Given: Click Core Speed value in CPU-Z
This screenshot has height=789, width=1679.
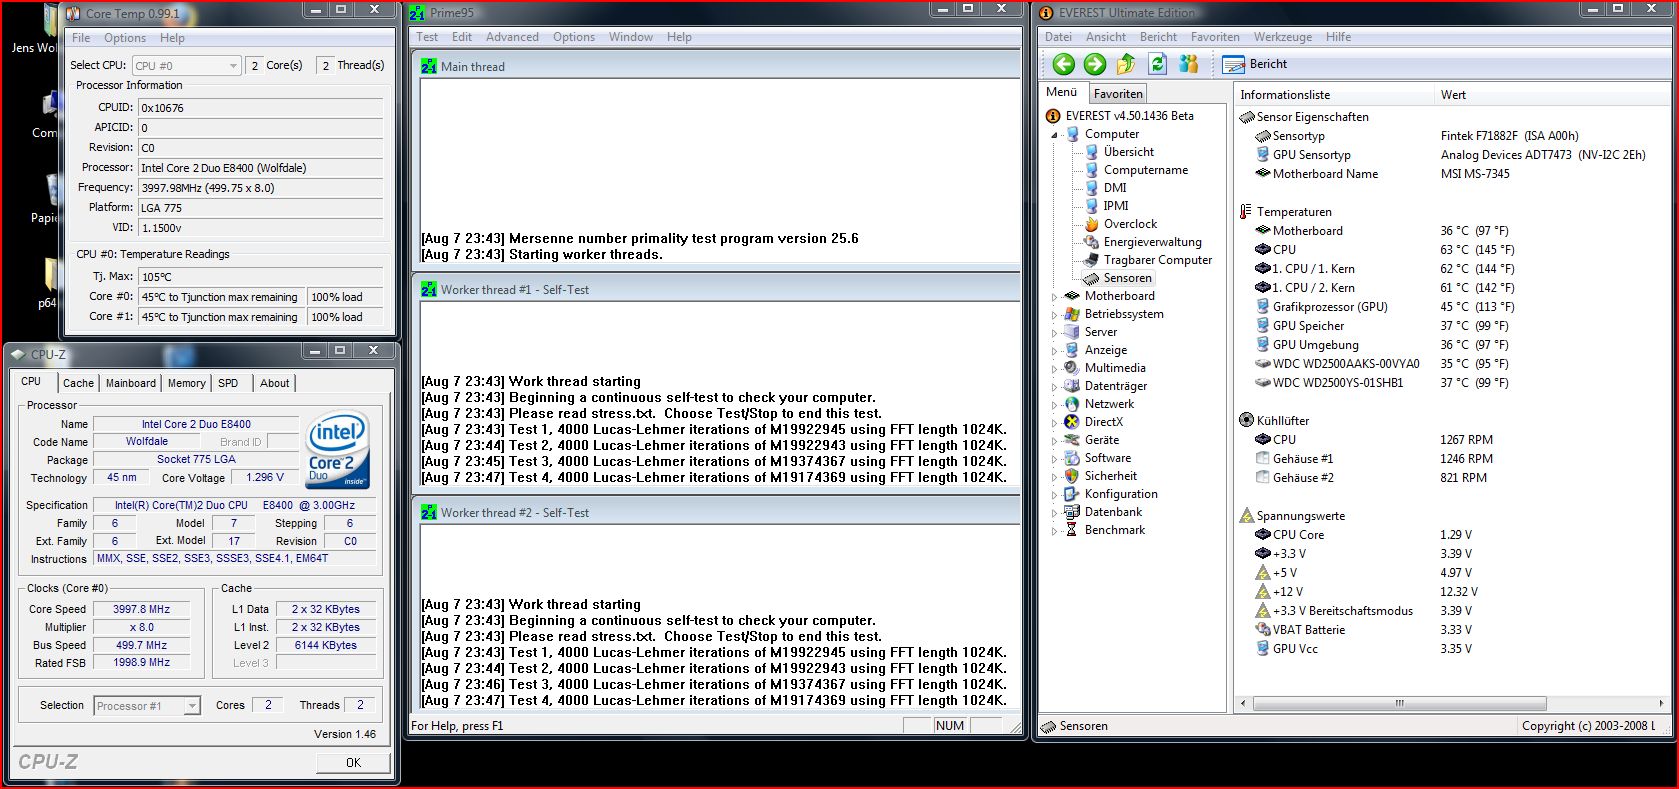Looking at the screenshot, I should point(141,609).
